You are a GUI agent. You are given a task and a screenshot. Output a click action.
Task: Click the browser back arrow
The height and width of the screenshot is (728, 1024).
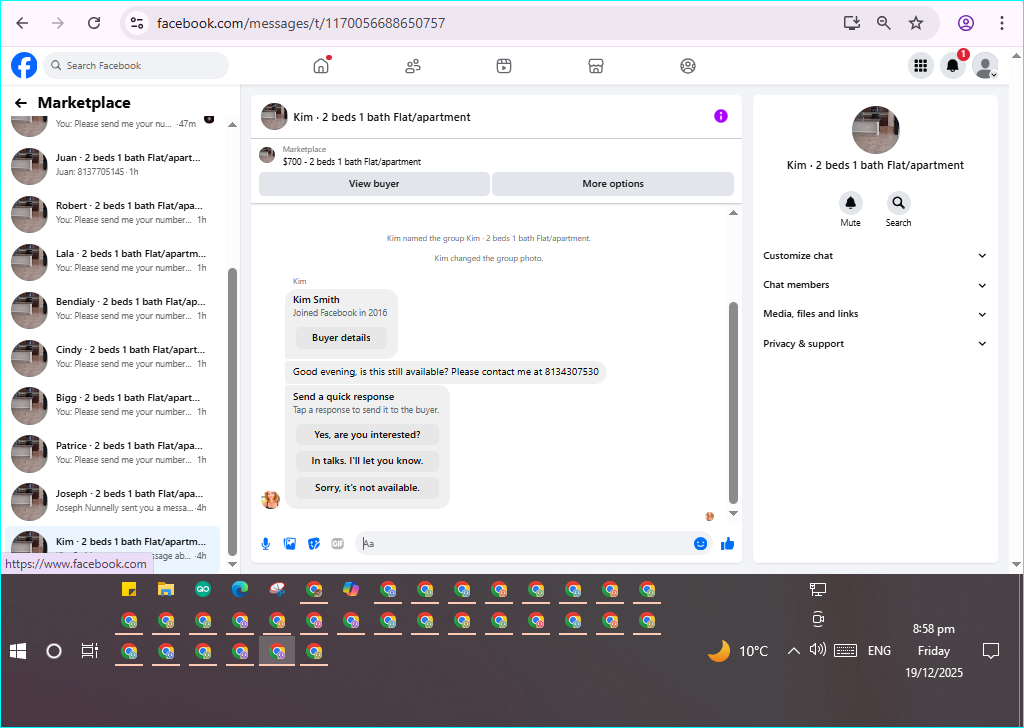pos(22,24)
